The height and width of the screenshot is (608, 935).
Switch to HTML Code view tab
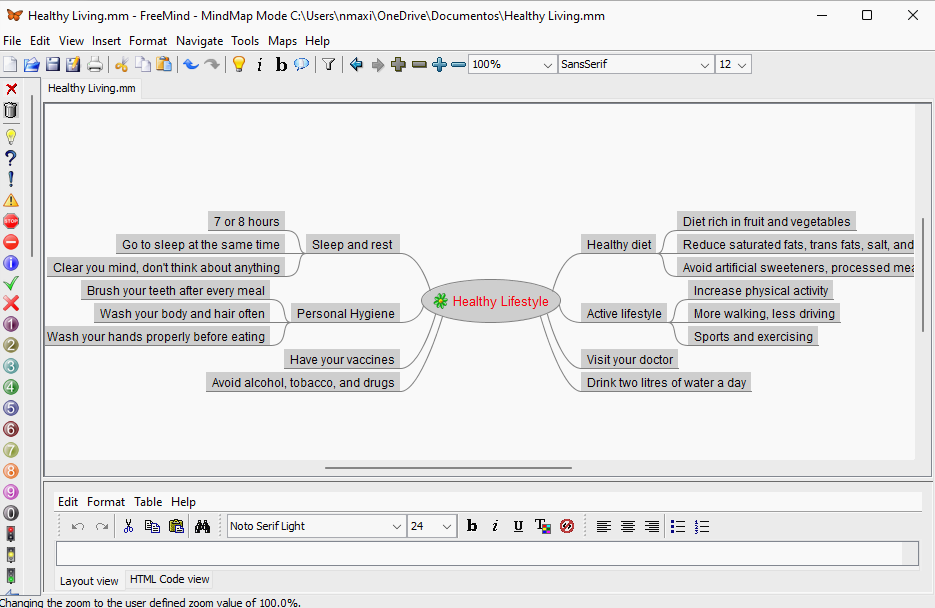pos(169,579)
